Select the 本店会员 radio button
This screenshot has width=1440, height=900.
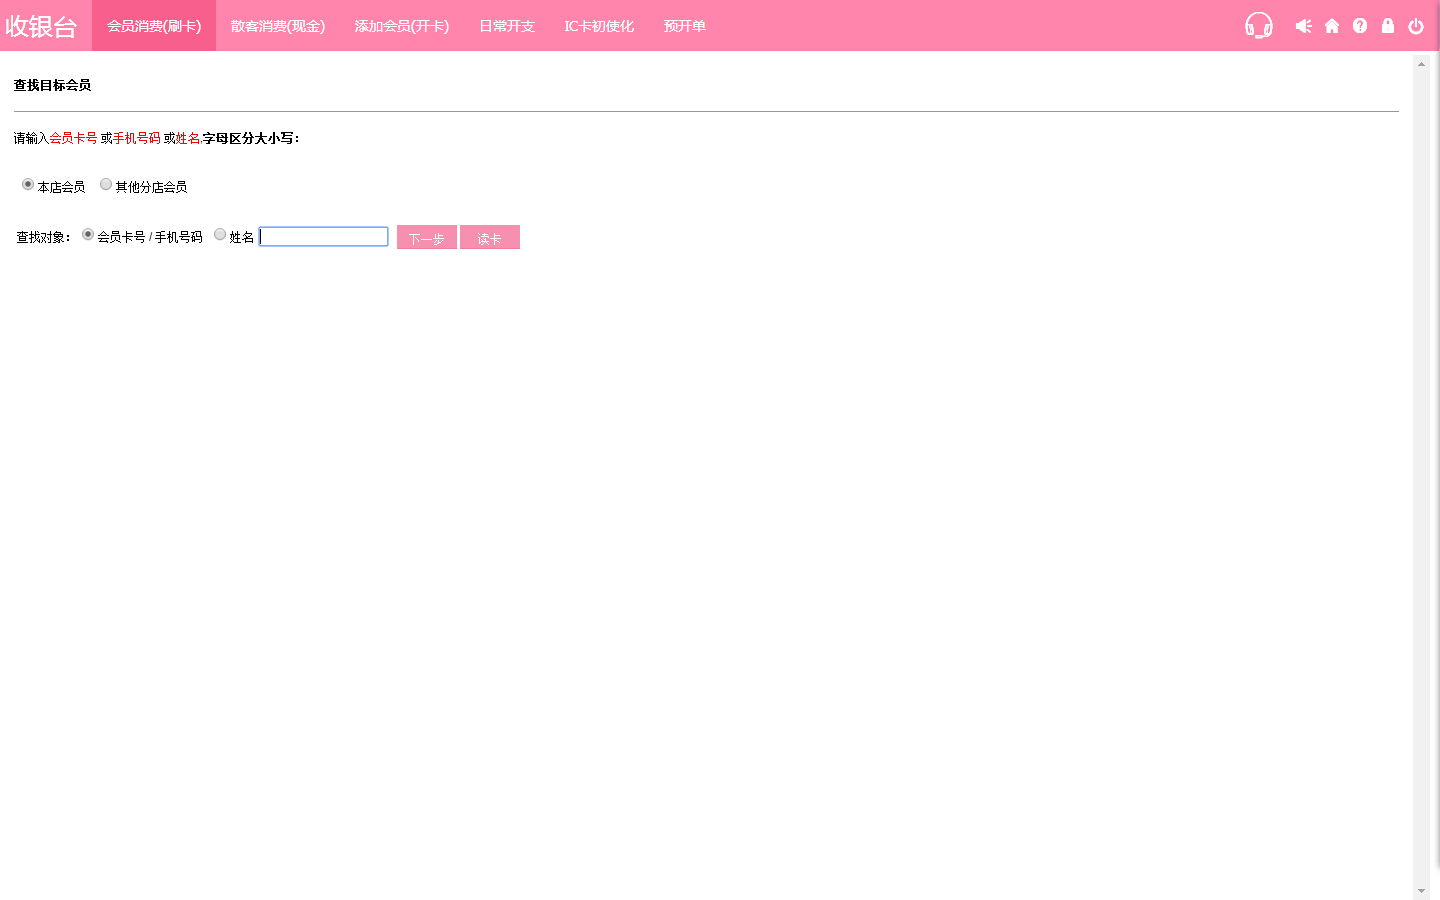(x=28, y=185)
